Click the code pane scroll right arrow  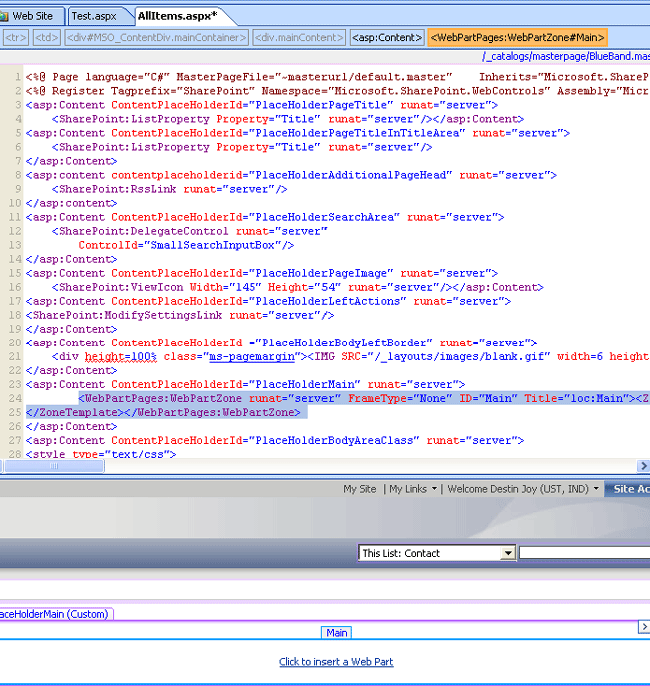pyautogui.click(x=643, y=466)
